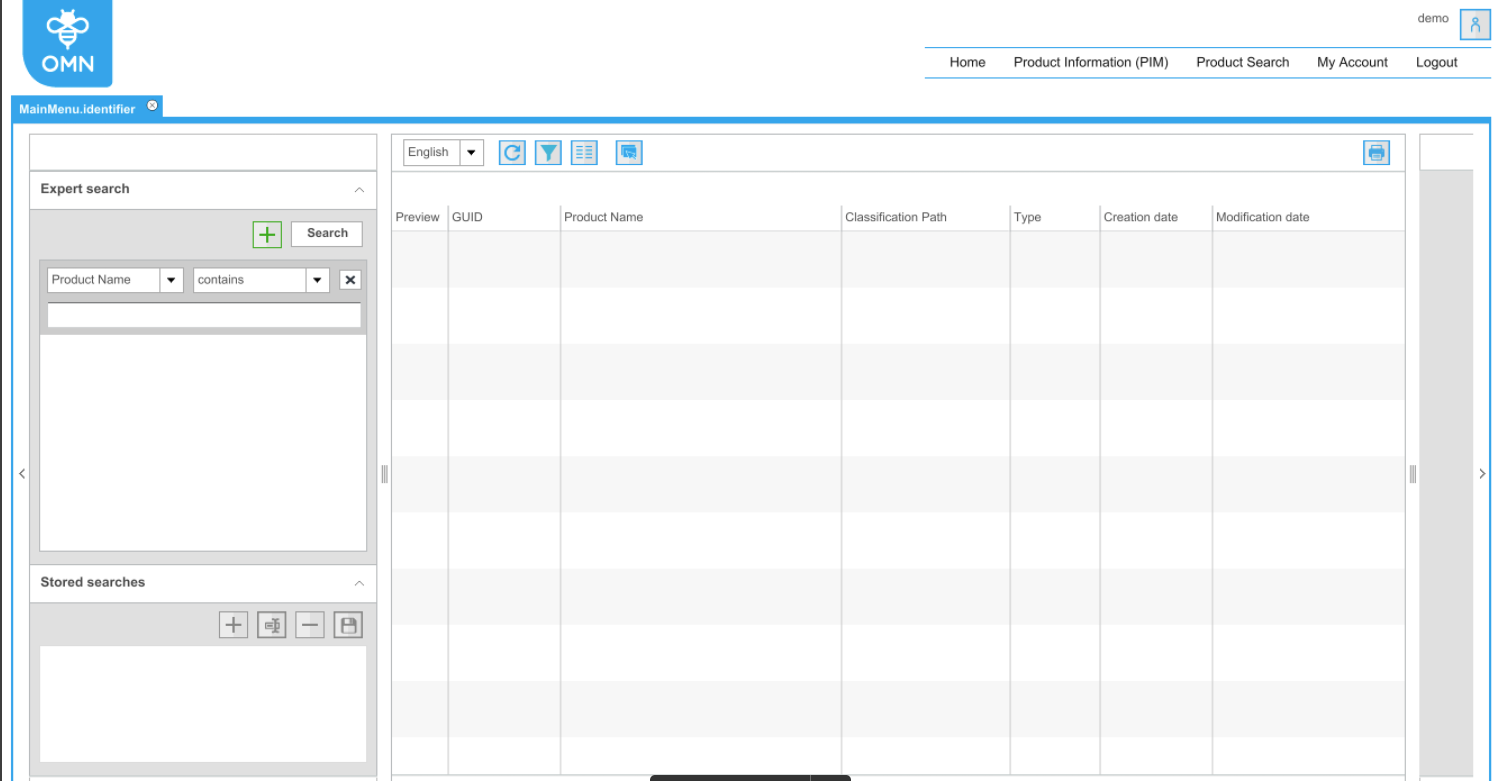The width and height of the screenshot is (1495, 781).
Task: Click the Search button
Action: pos(326,233)
